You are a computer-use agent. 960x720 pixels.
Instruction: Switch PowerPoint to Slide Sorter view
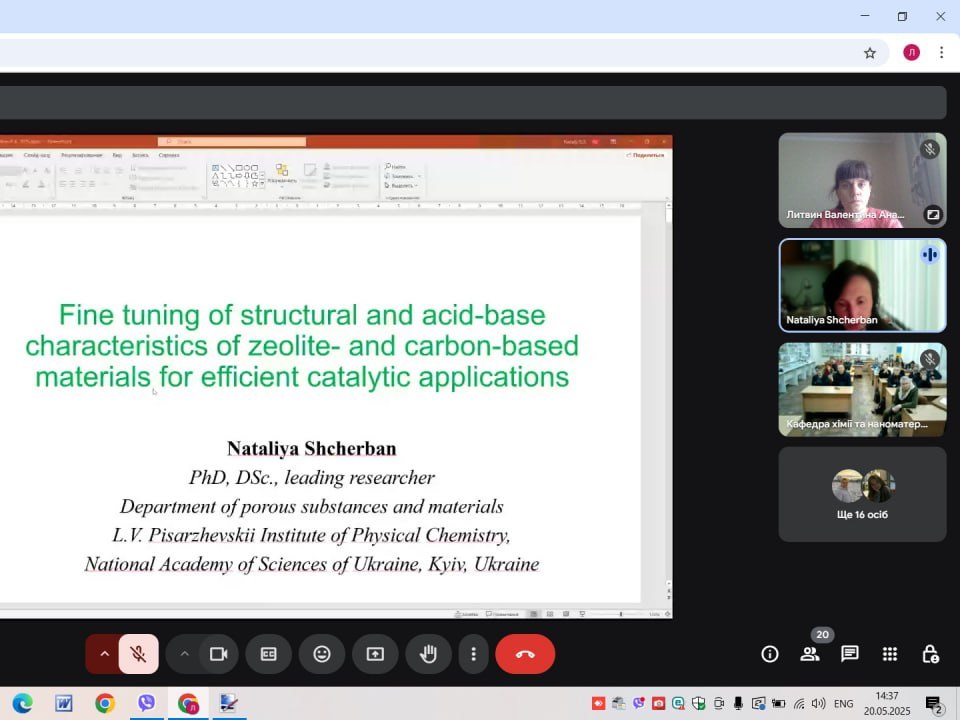click(x=550, y=613)
